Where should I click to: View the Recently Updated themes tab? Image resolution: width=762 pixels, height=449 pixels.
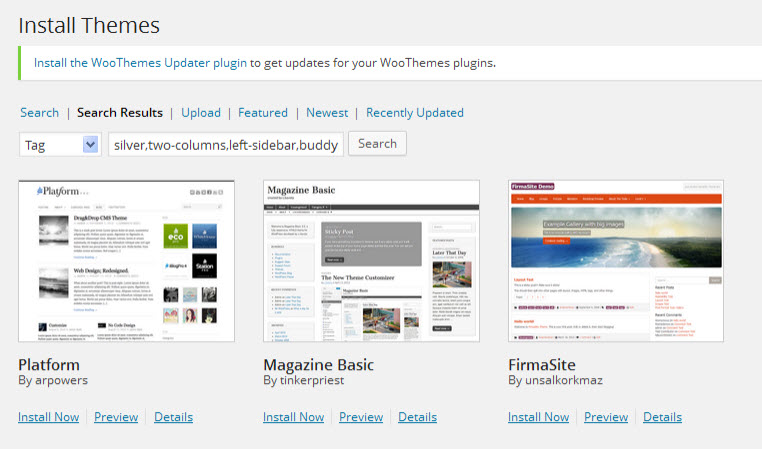pos(415,113)
